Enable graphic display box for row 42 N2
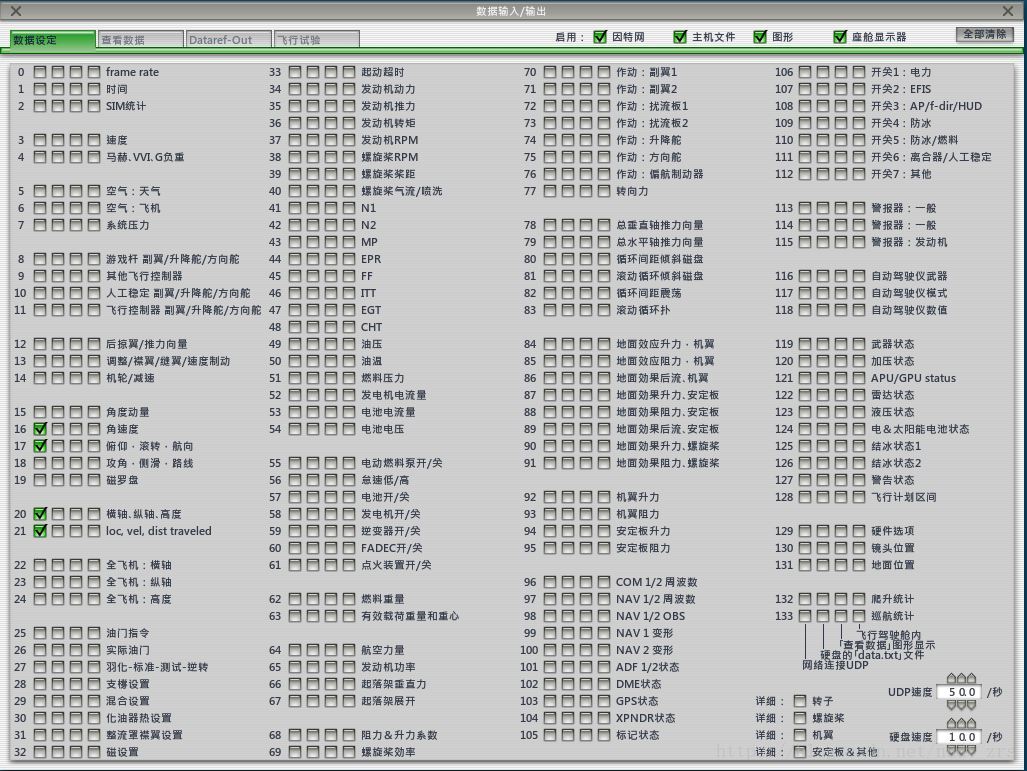Screen dimensions: 1027x771 click(x=331, y=225)
